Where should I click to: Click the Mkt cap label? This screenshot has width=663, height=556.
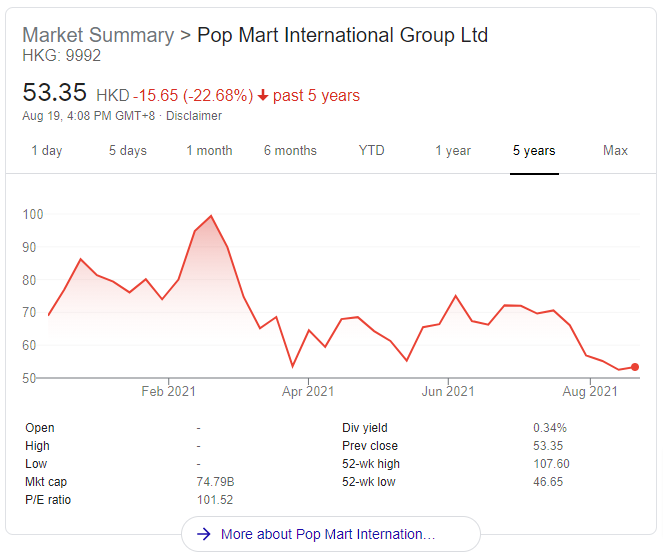point(46,482)
